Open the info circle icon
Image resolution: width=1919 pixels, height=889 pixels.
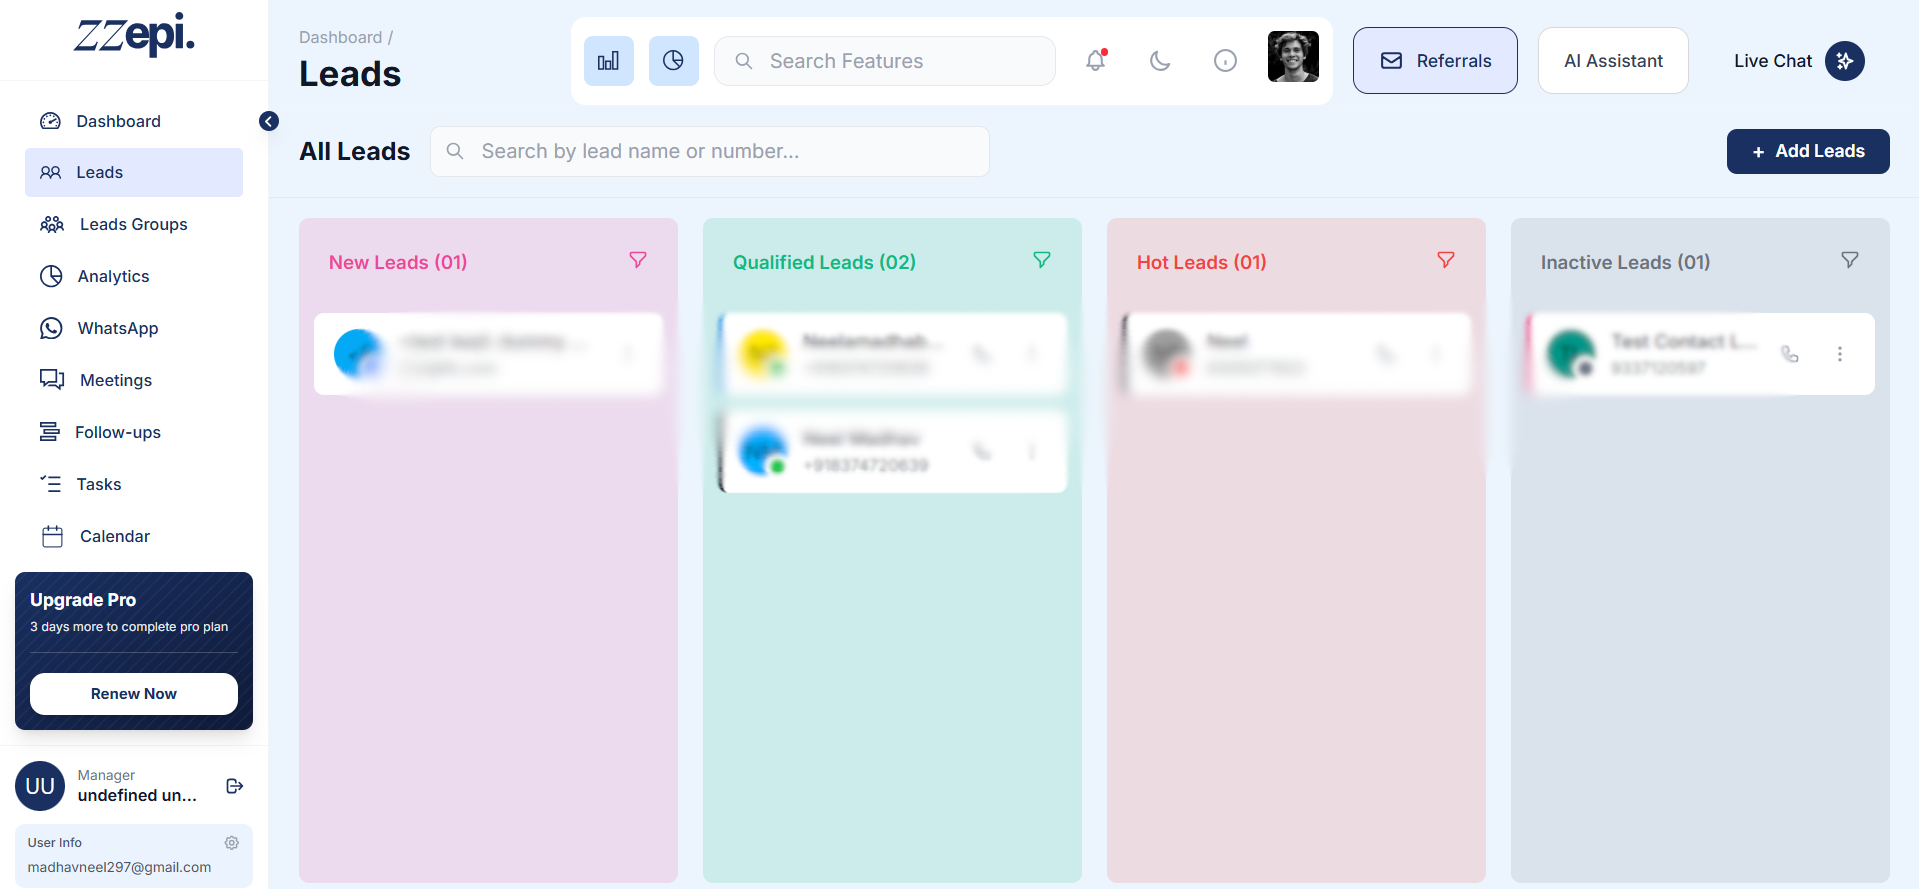click(1225, 61)
